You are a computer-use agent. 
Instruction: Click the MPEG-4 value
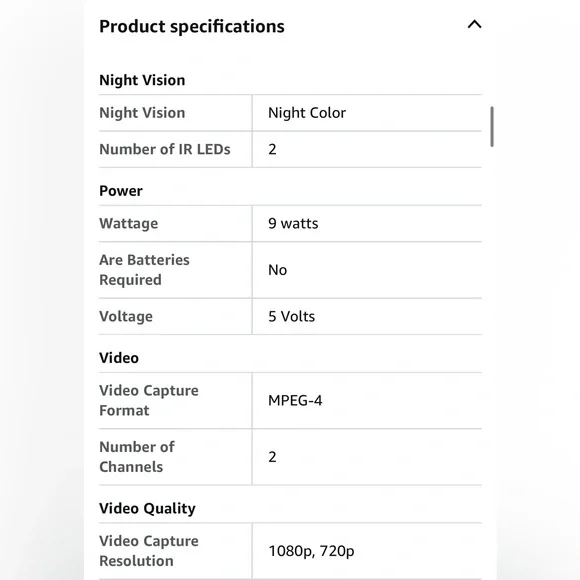295,400
